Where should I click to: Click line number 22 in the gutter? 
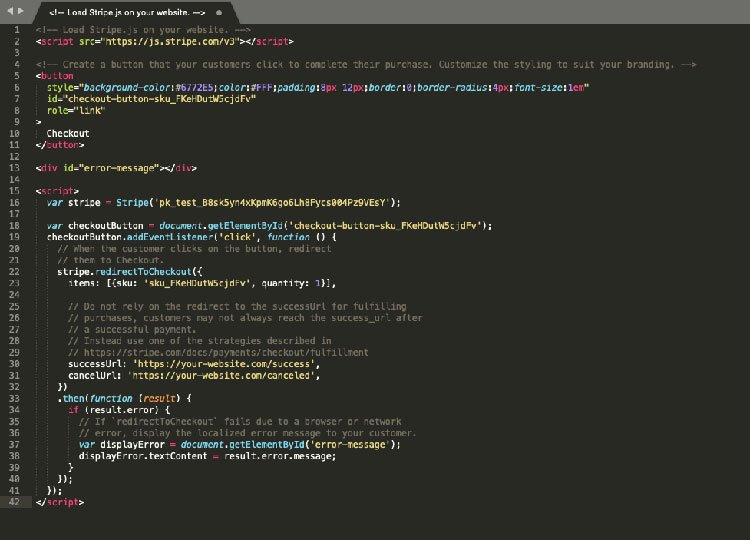coord(14,272)
